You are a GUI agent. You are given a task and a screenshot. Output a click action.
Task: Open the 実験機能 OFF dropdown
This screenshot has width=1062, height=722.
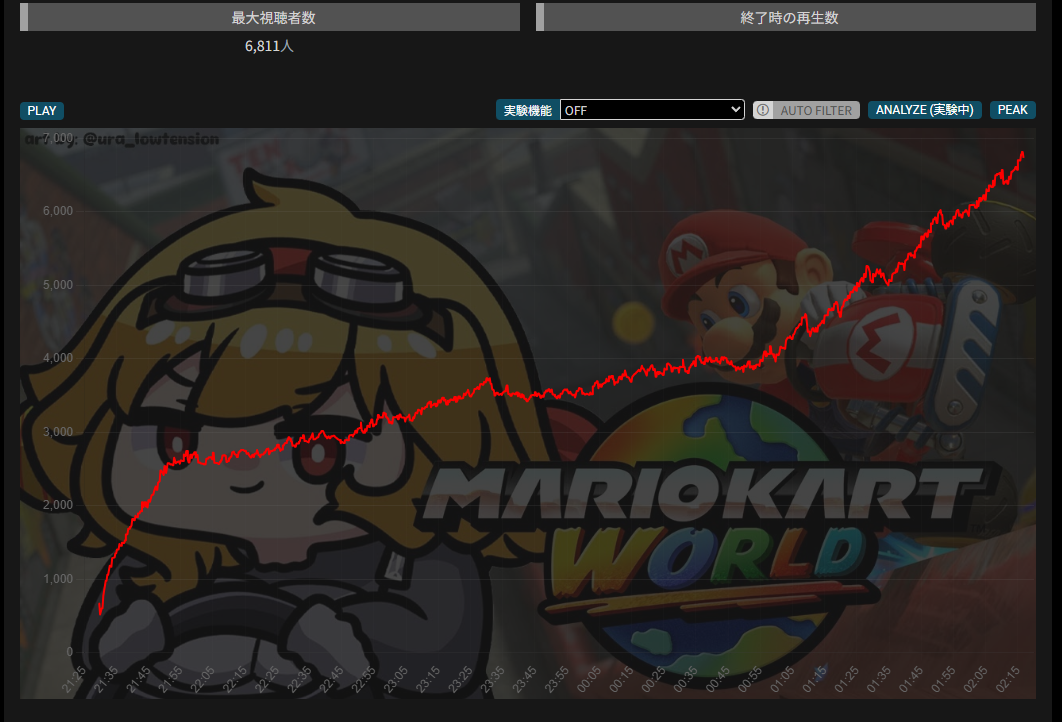coord(652,110)
